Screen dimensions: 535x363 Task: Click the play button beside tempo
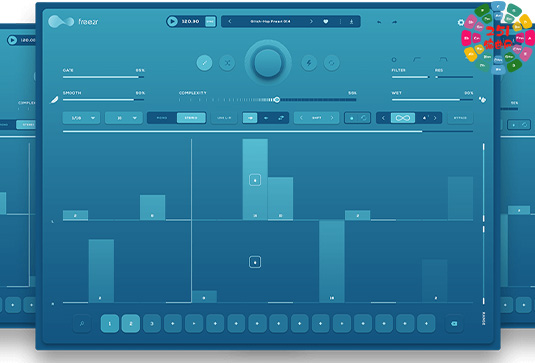[x=172, y=21]
